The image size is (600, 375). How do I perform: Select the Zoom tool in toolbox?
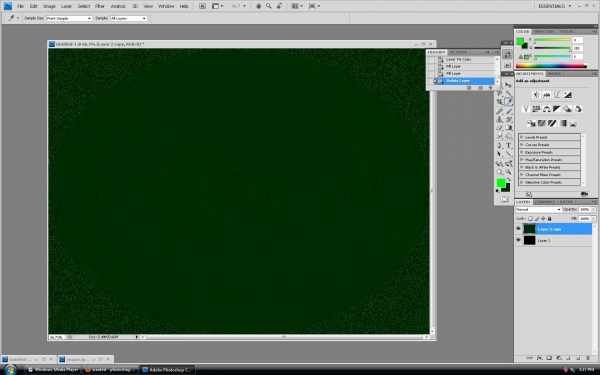click(x=509, y=172)
